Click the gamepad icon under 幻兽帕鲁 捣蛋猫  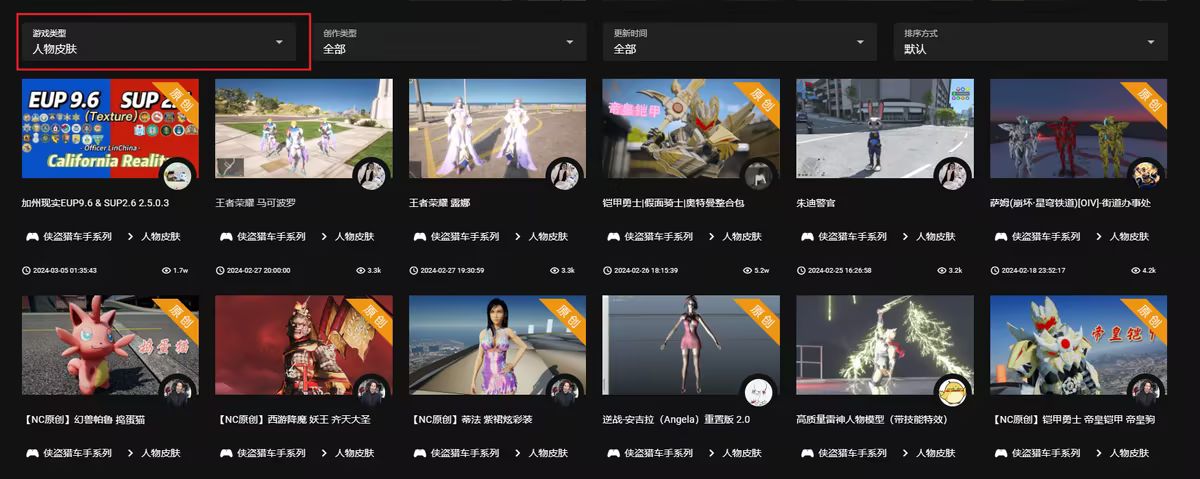[x=32, y=453]
